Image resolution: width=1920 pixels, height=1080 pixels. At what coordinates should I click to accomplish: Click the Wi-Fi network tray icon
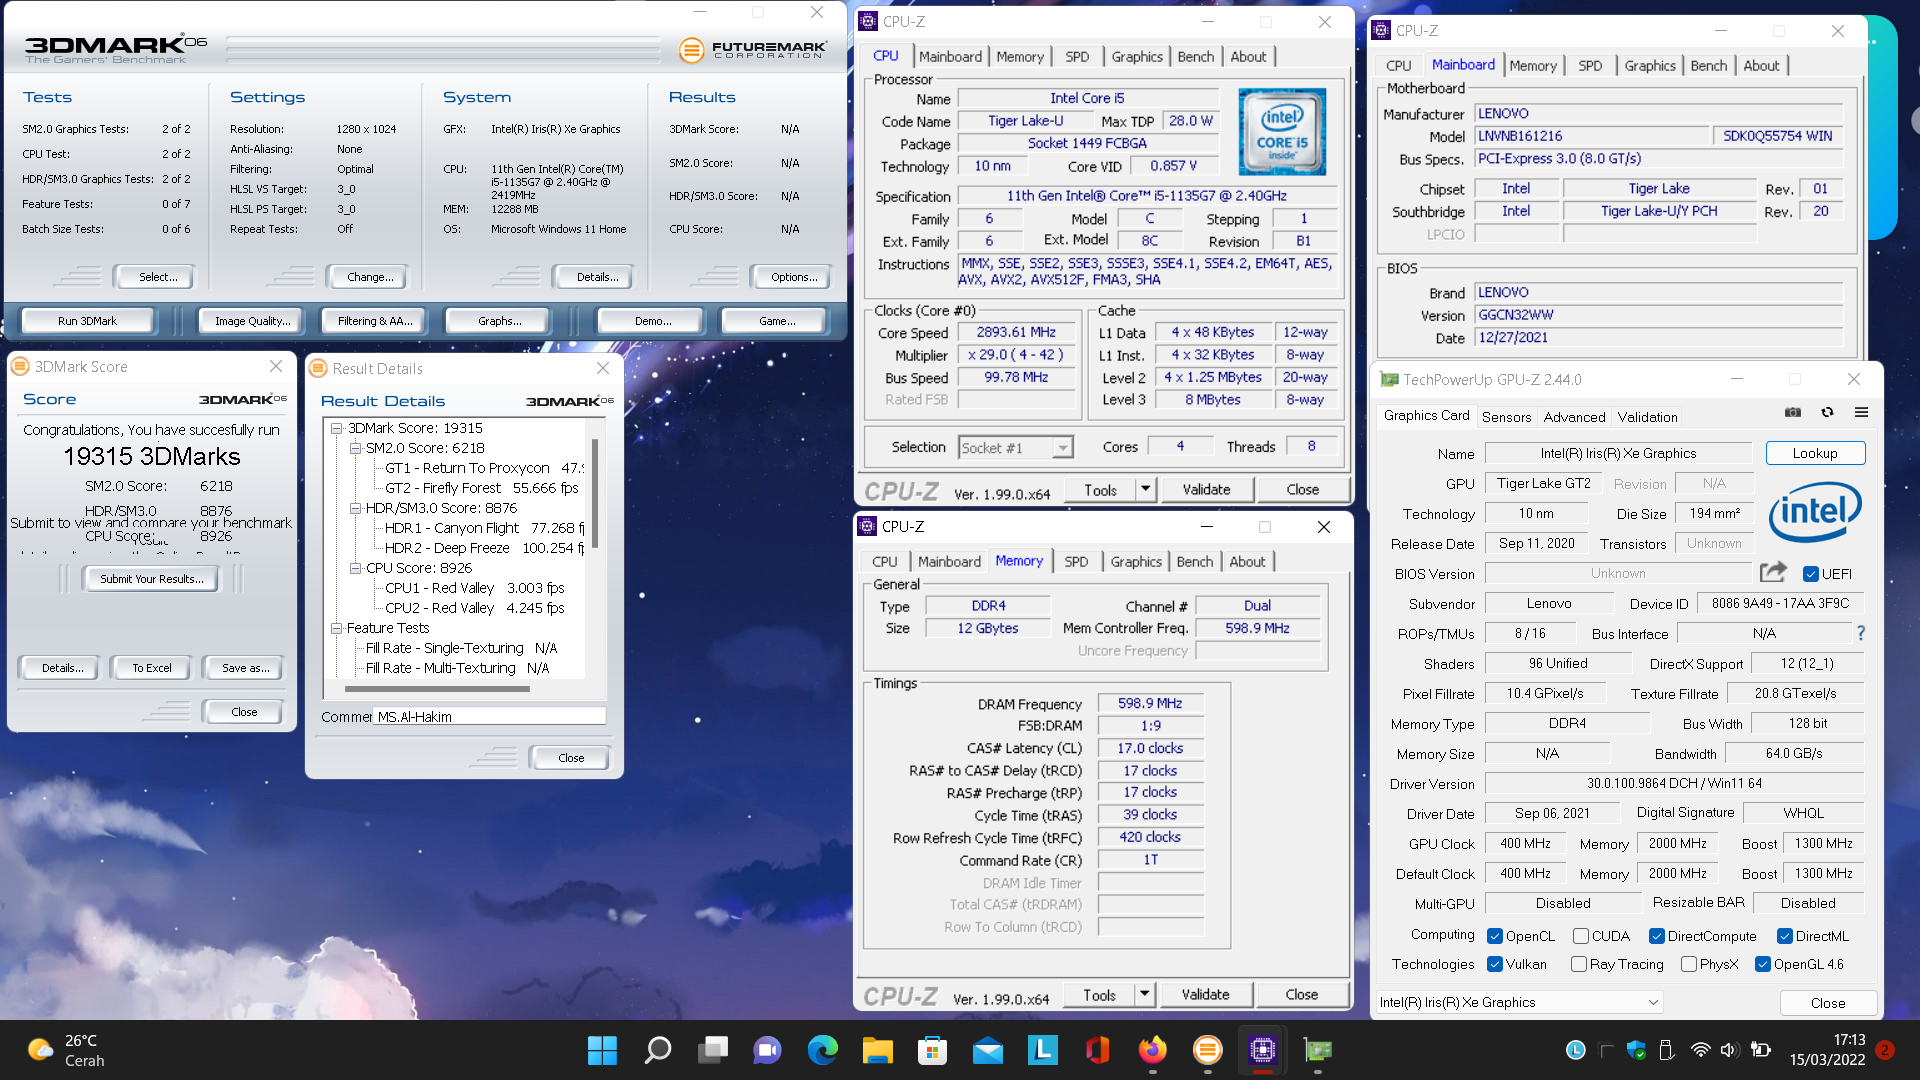point(1700,1050)
